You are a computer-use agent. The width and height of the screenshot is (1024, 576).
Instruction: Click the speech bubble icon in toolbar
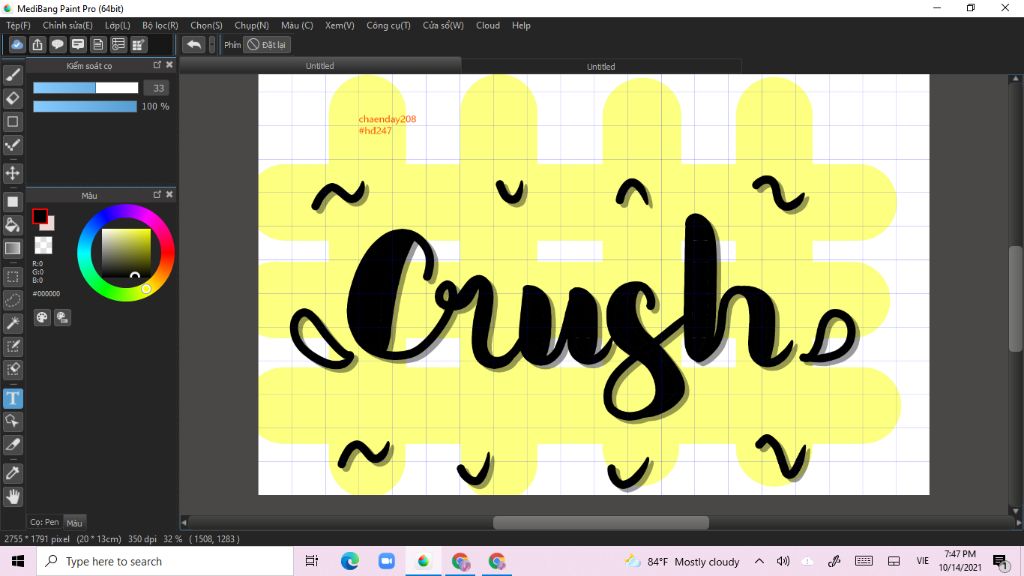57,44
